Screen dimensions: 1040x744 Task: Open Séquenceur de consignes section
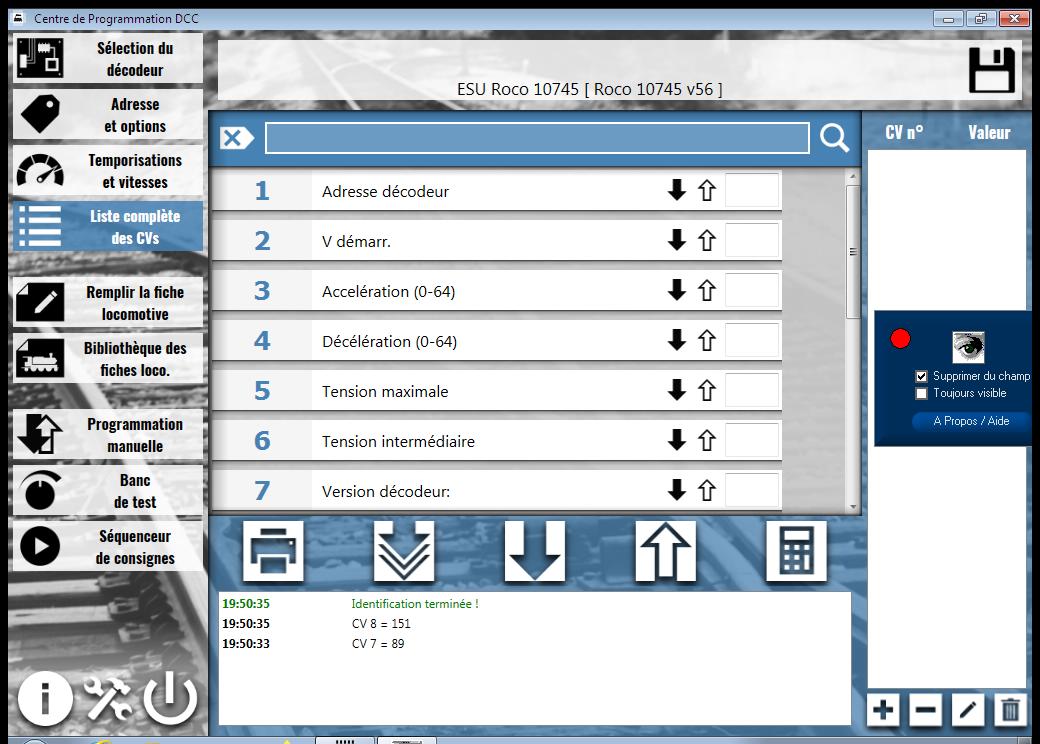point(108,546)
